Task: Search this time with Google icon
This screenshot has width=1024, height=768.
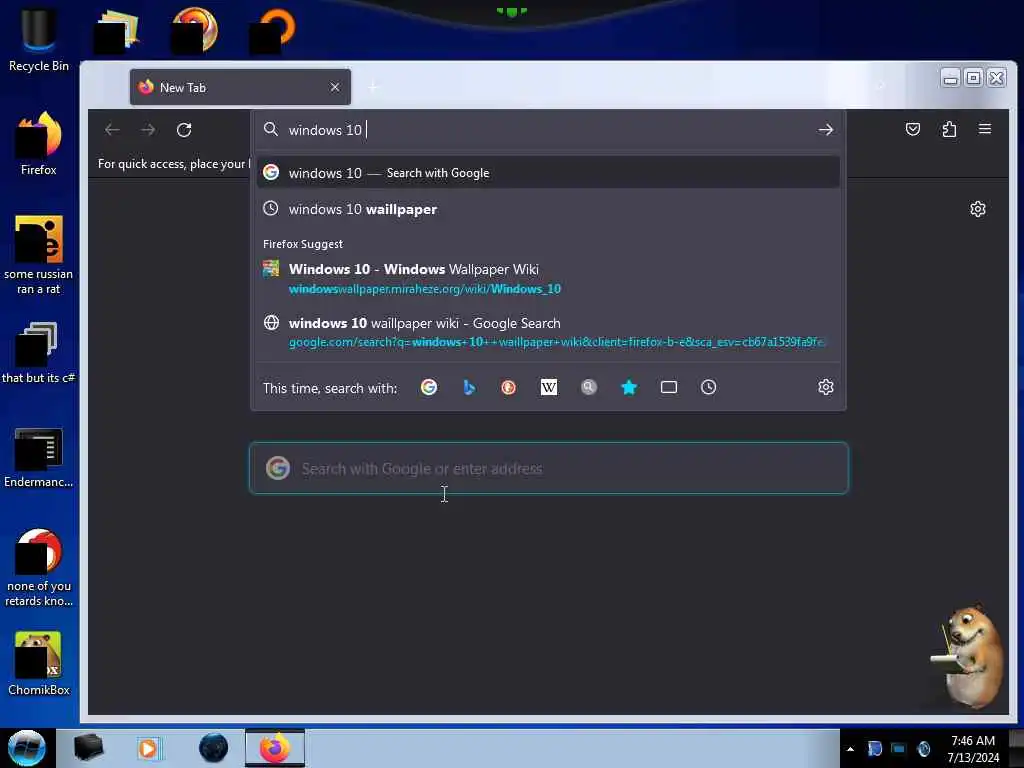Action: [x=429, y=387]
